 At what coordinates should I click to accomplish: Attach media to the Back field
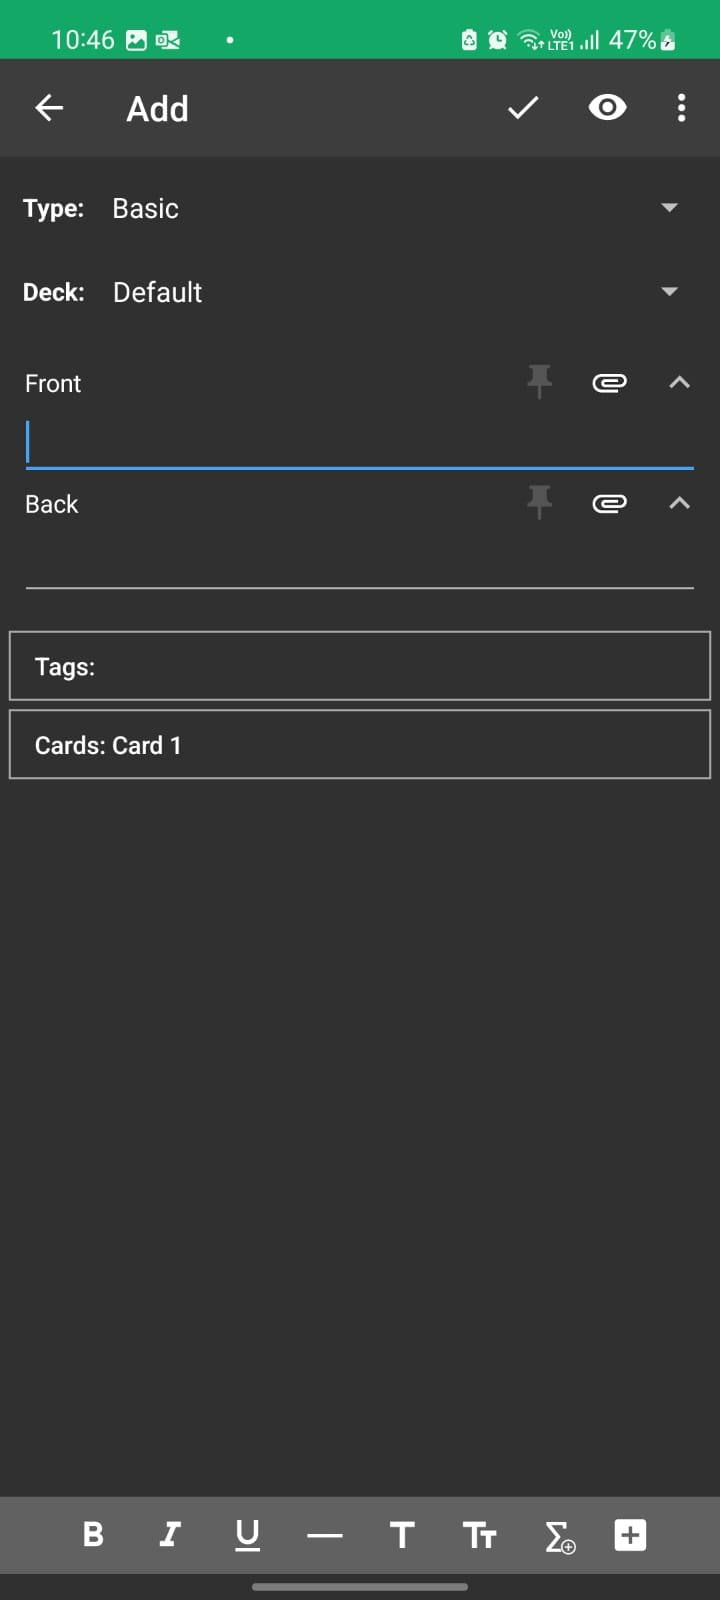tap(610, 504)
